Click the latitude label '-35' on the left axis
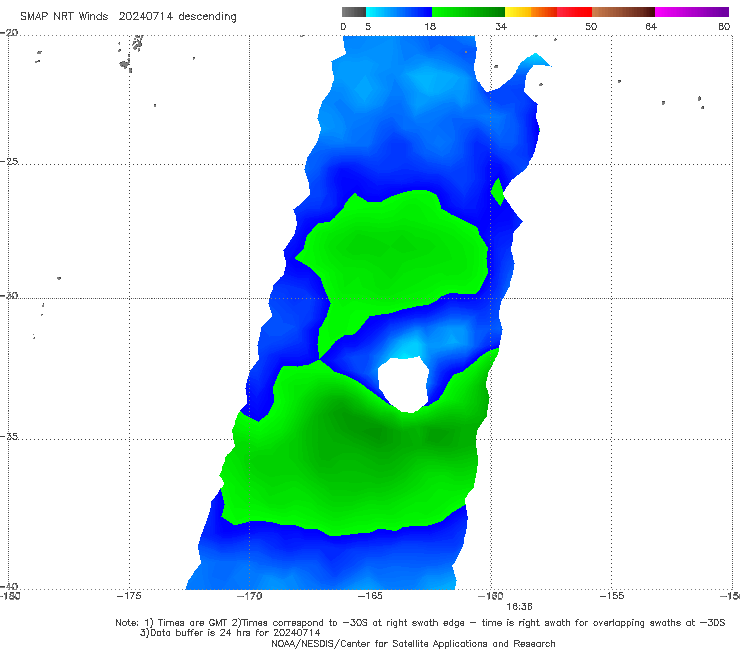Screen dimensions: 740x650 click(x=9, y=436)
